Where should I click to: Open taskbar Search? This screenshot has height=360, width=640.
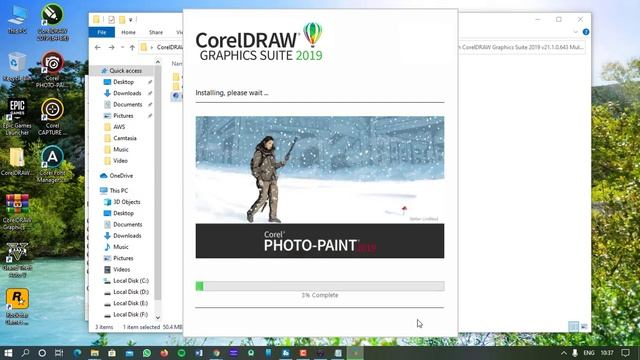pyautogui.click(x=25, y=353)
